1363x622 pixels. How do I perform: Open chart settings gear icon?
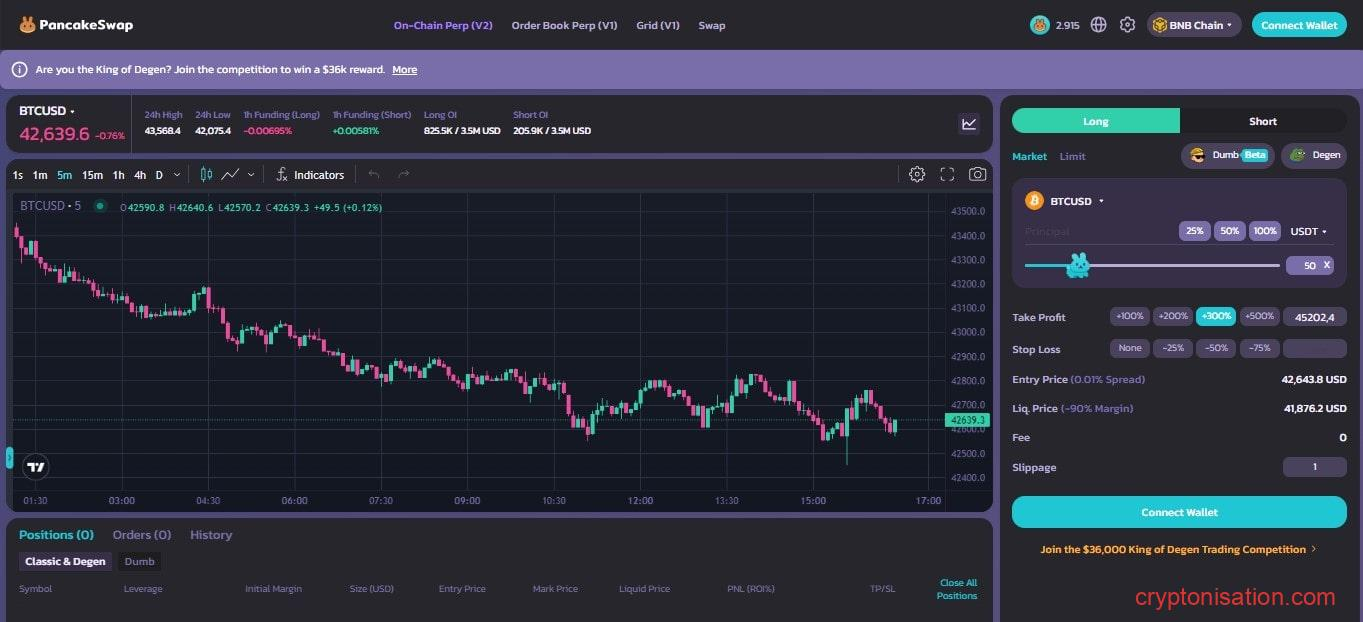click(x=916, y=174)
